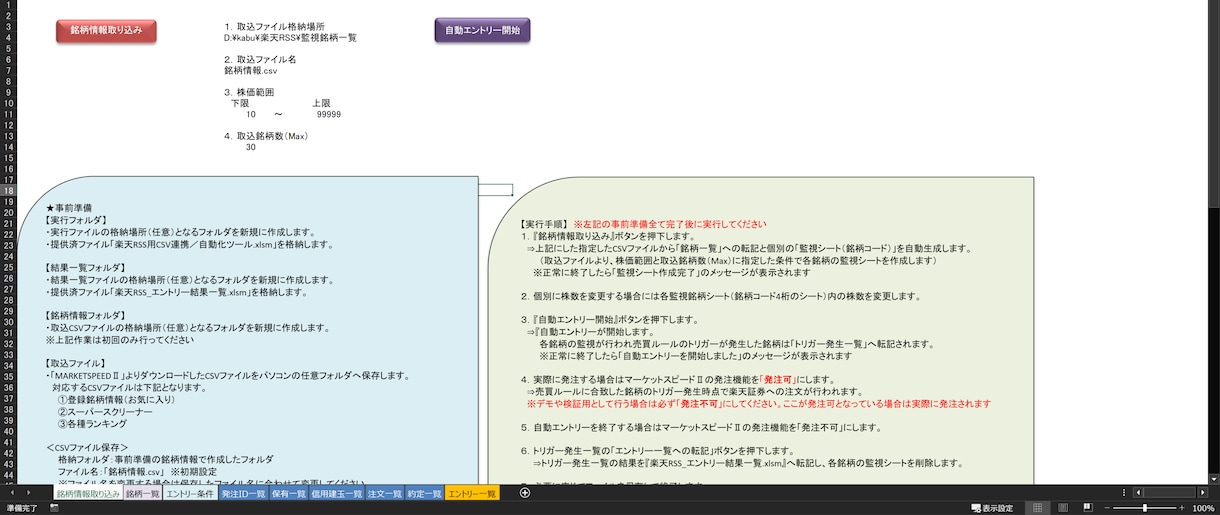Screen dimensions: 1220x515
Task: Select the 約定一覧 sheet tab
Action: pyautogui.click(x=424, y=494)
